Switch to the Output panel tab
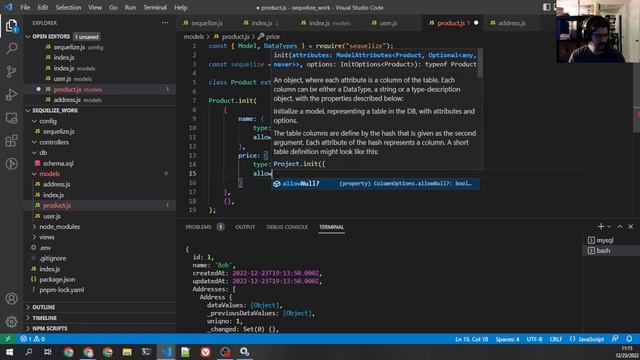The height and width of the screenshot is (360, 640). pos(245,227)
